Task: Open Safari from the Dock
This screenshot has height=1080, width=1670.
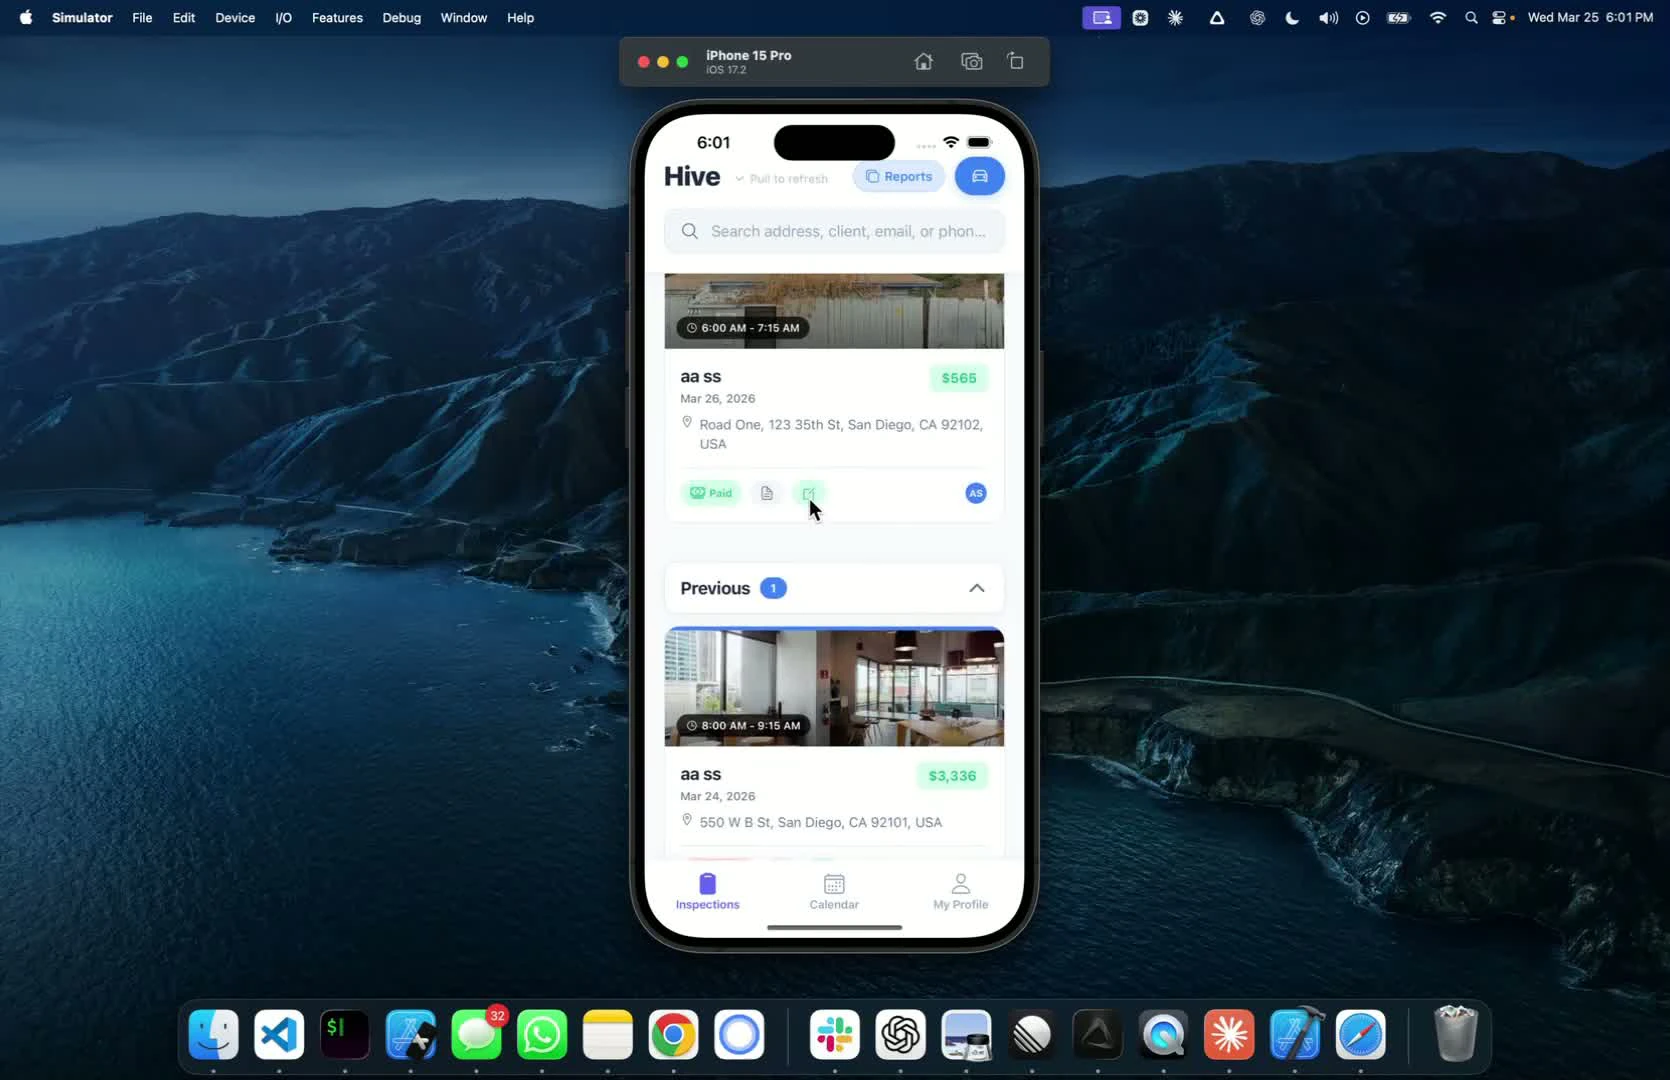Action: pyautogui.click(x=1361, y=1034)
